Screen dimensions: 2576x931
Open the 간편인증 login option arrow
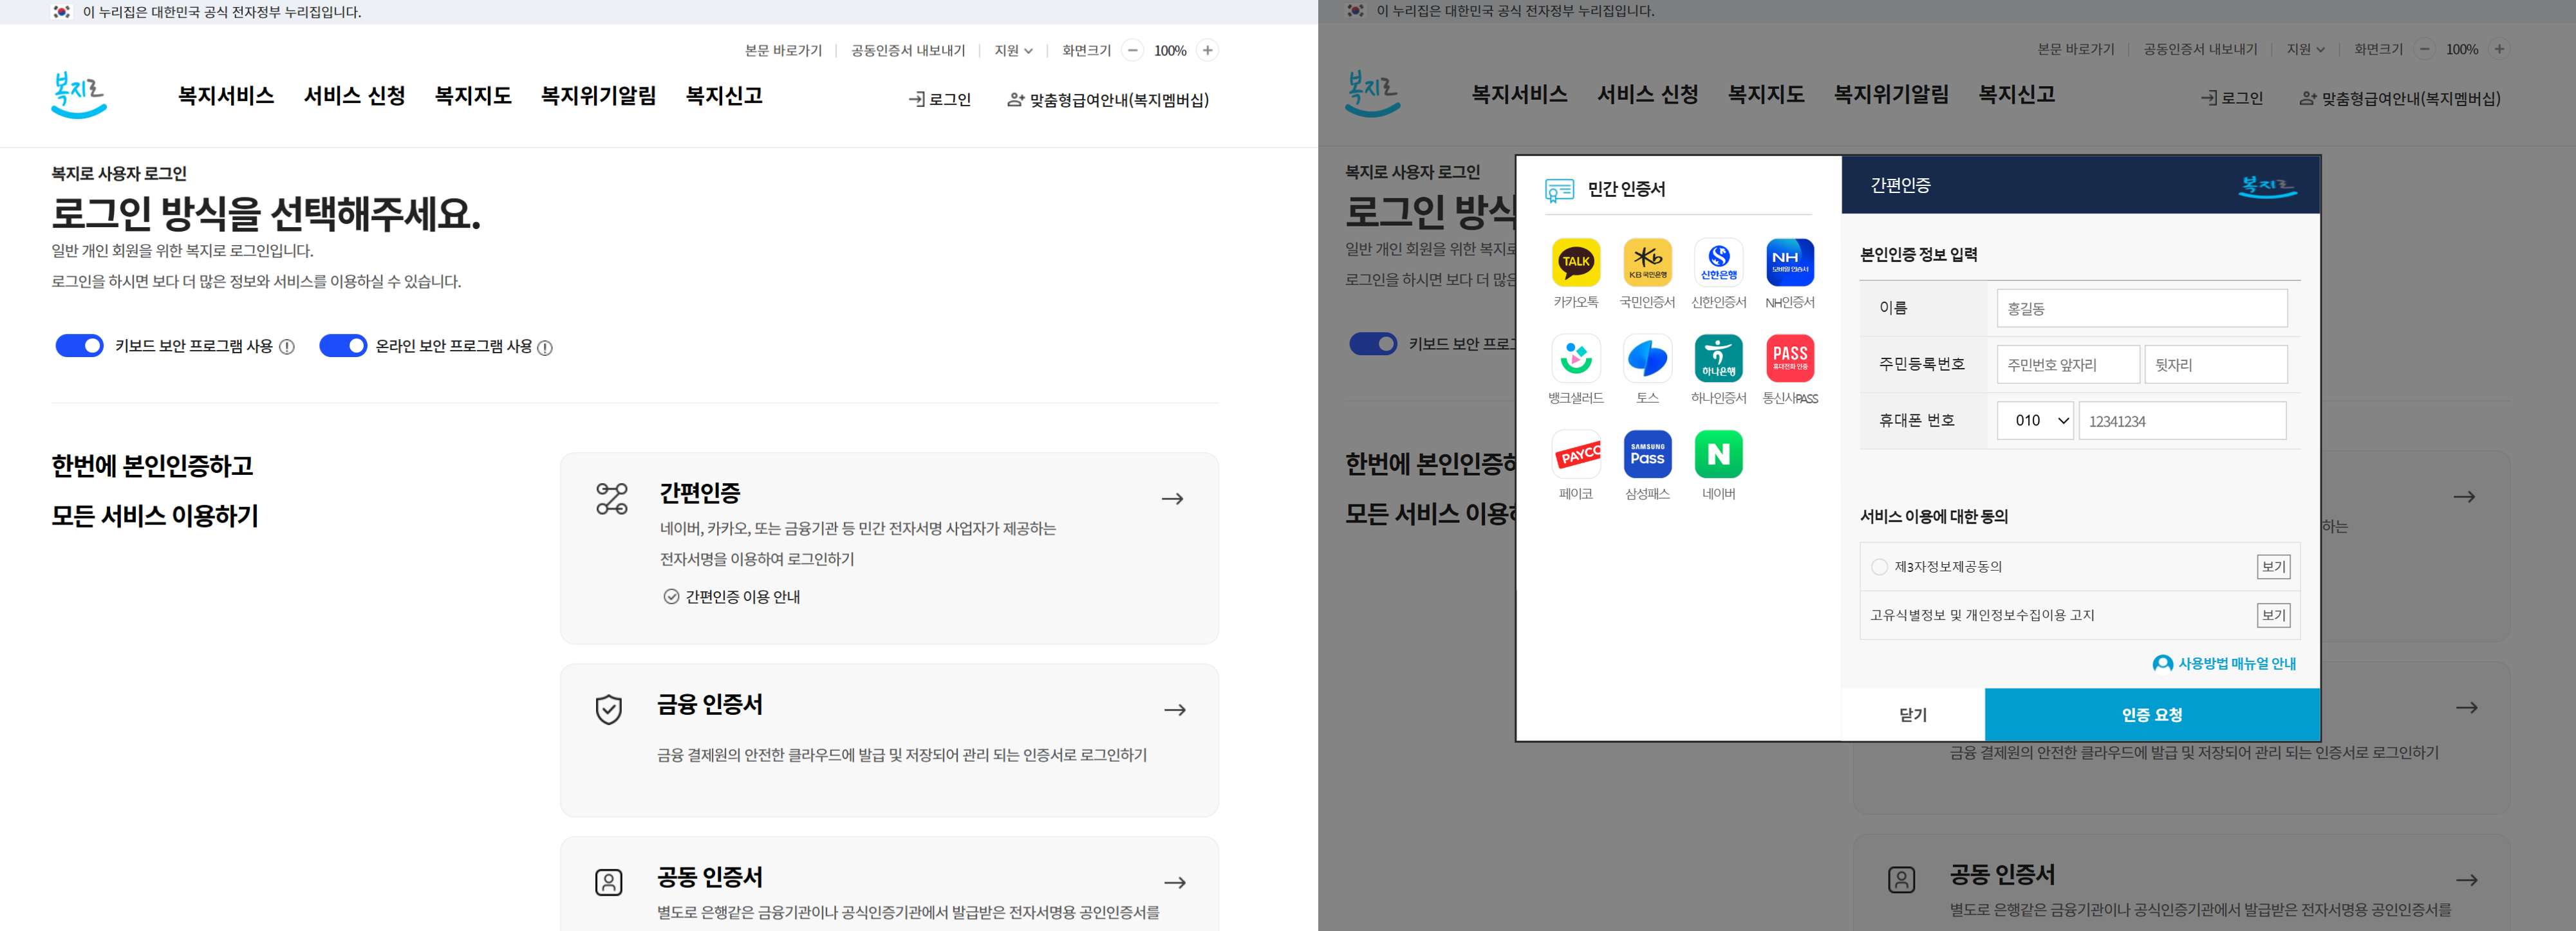pyautogui.click(x=1172, y=498)
